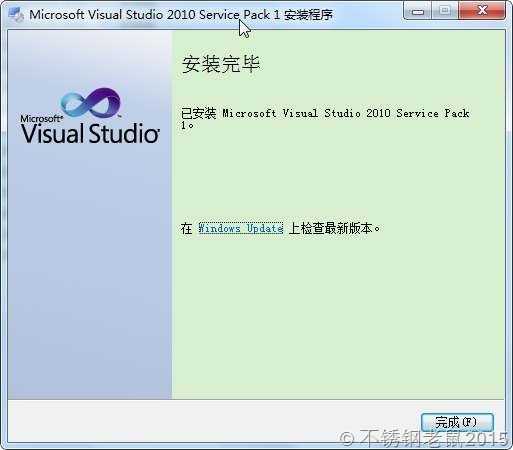The image size is (513, 450).
Task: Minimize the Service Pack 1 installer window
Action: [417, 12]
